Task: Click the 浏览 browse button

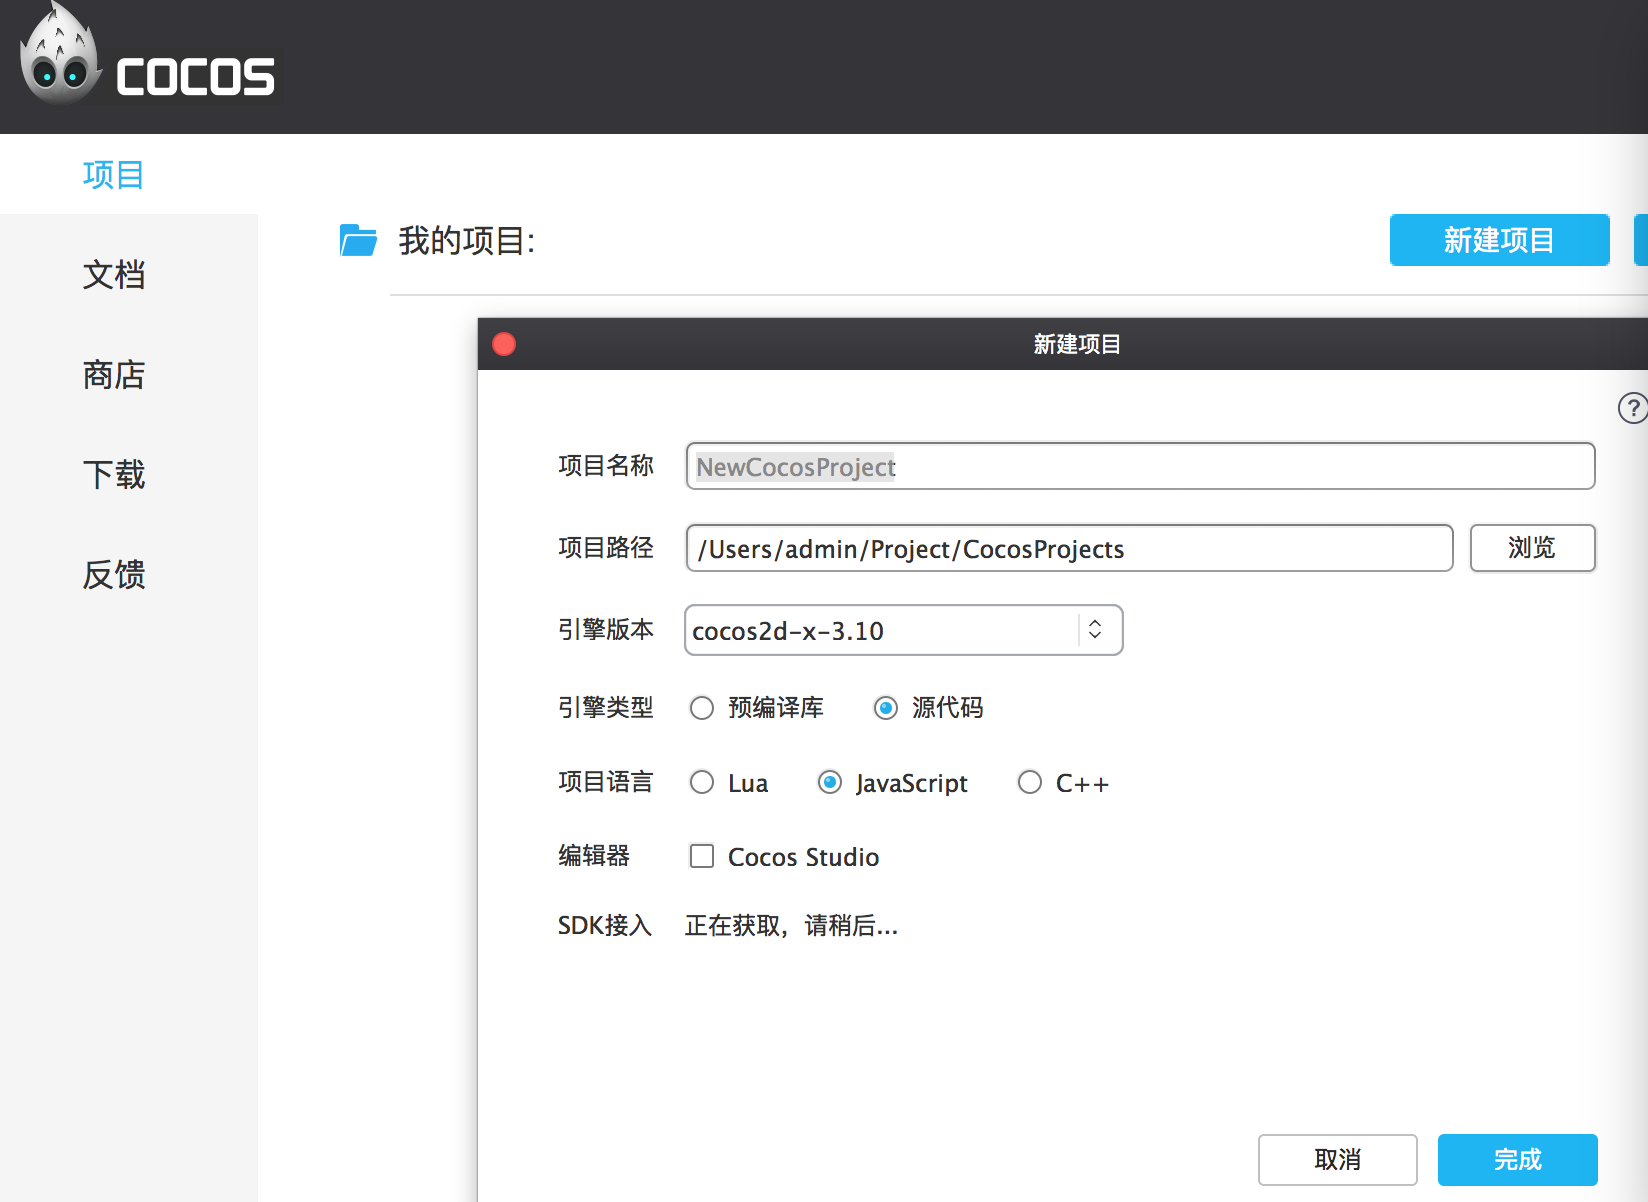Action: [1532, 548]
